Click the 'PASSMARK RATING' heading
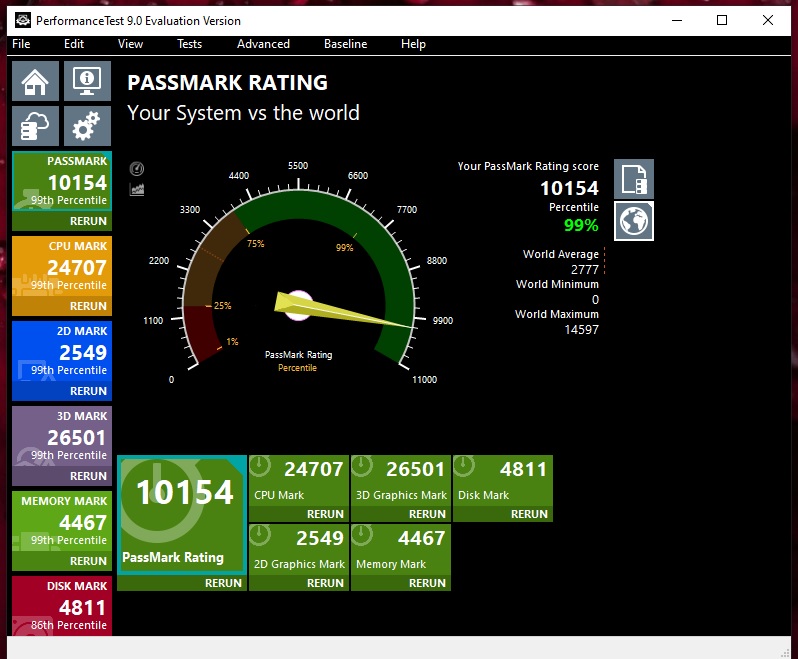Screen dimensions: 798x659 coord(227,82)
